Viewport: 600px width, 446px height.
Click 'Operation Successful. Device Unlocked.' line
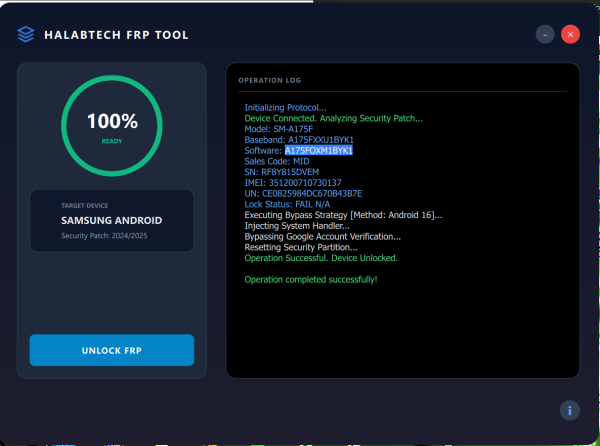(x=321, y=258)
